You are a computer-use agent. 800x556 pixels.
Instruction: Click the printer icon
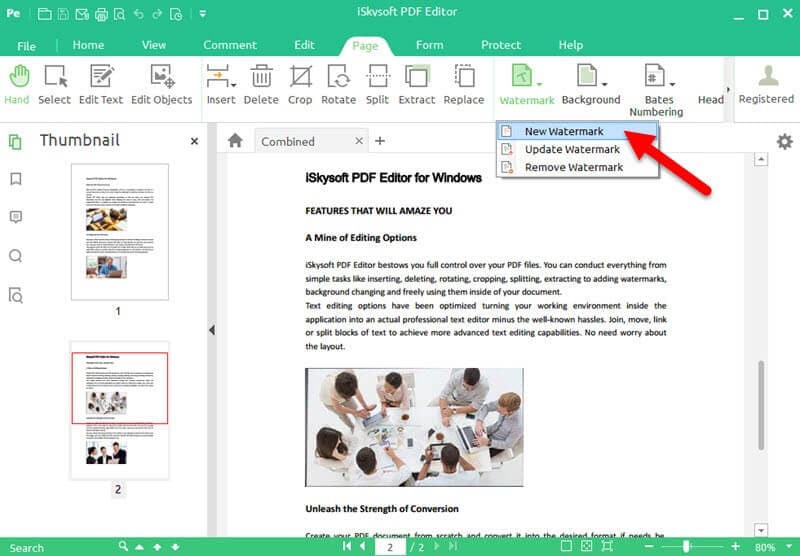coord(101,14)
